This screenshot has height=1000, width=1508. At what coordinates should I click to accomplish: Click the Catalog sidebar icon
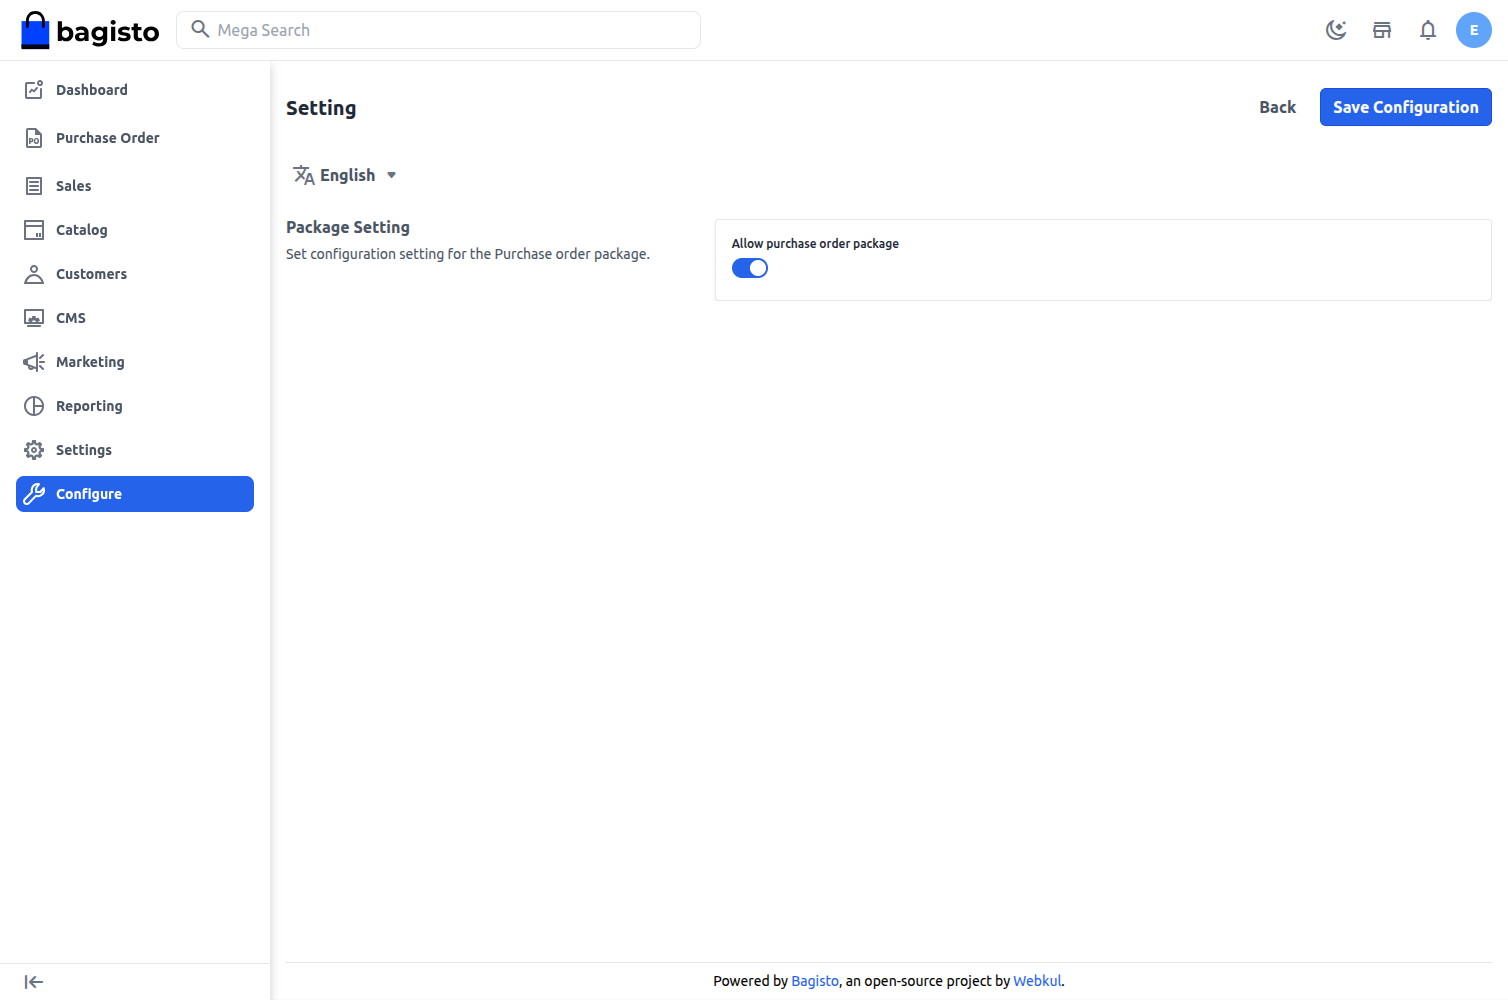pyautogui.click(x=34, y=229)
